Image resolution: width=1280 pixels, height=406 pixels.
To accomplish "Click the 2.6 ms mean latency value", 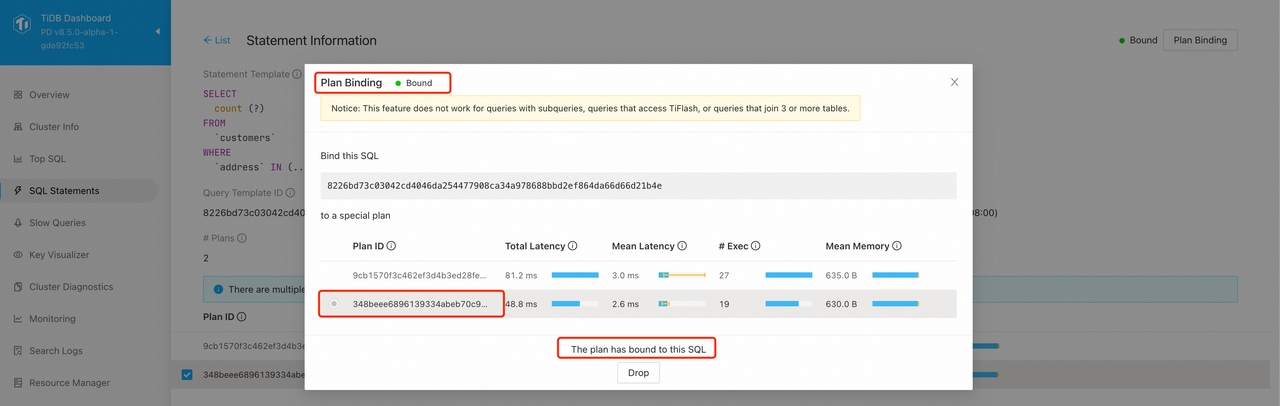I will (x=624, y=304).
